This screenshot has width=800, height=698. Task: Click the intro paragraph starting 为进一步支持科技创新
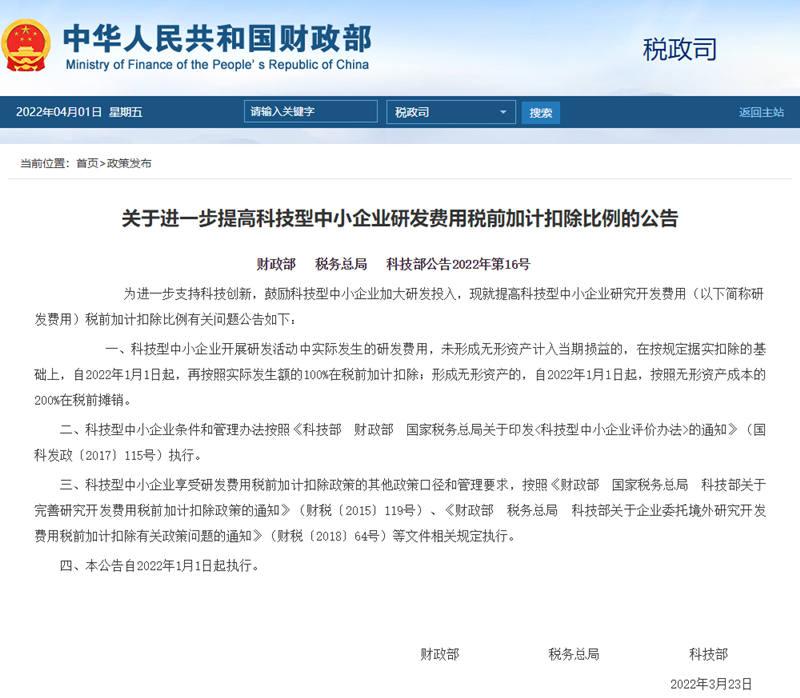point(400,305)
